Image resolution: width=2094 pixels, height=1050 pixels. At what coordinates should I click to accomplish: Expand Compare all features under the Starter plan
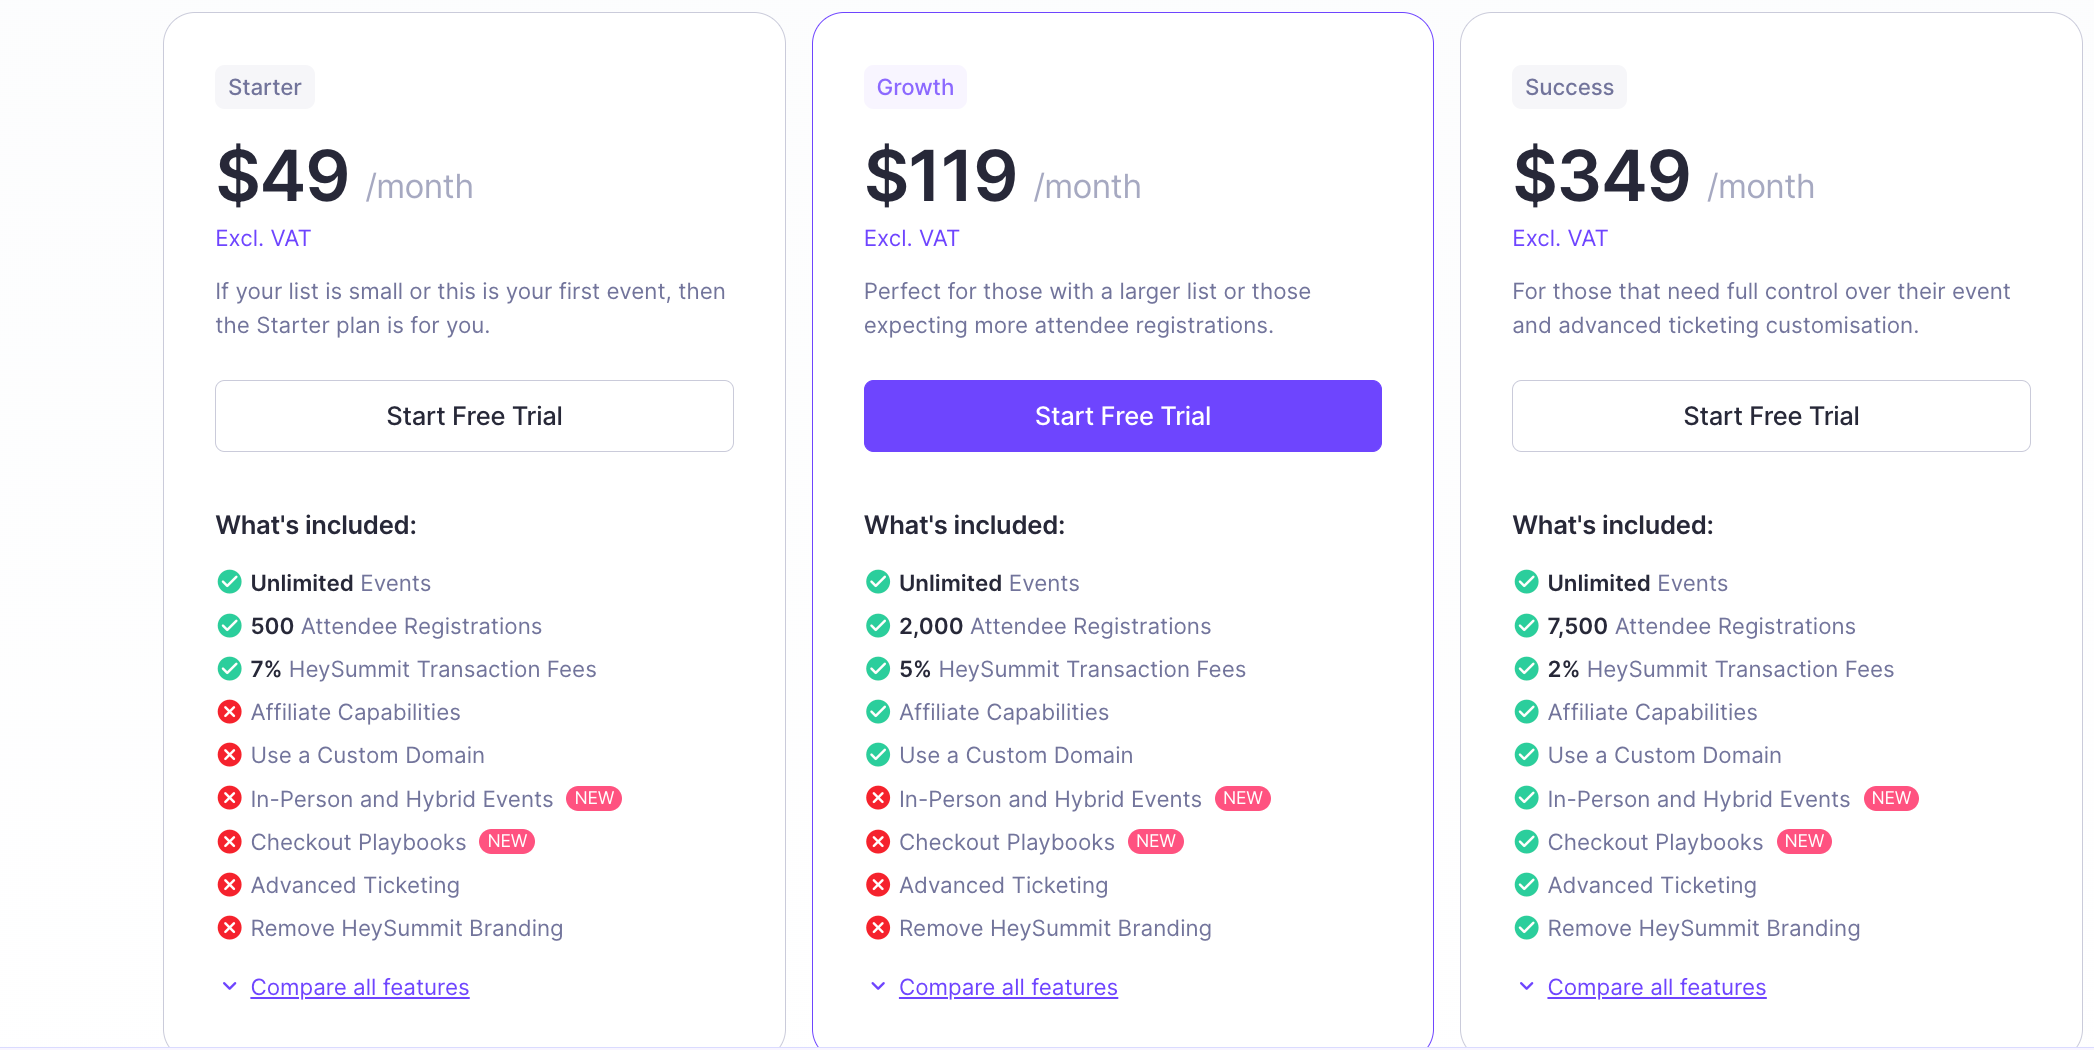point(359,987)
